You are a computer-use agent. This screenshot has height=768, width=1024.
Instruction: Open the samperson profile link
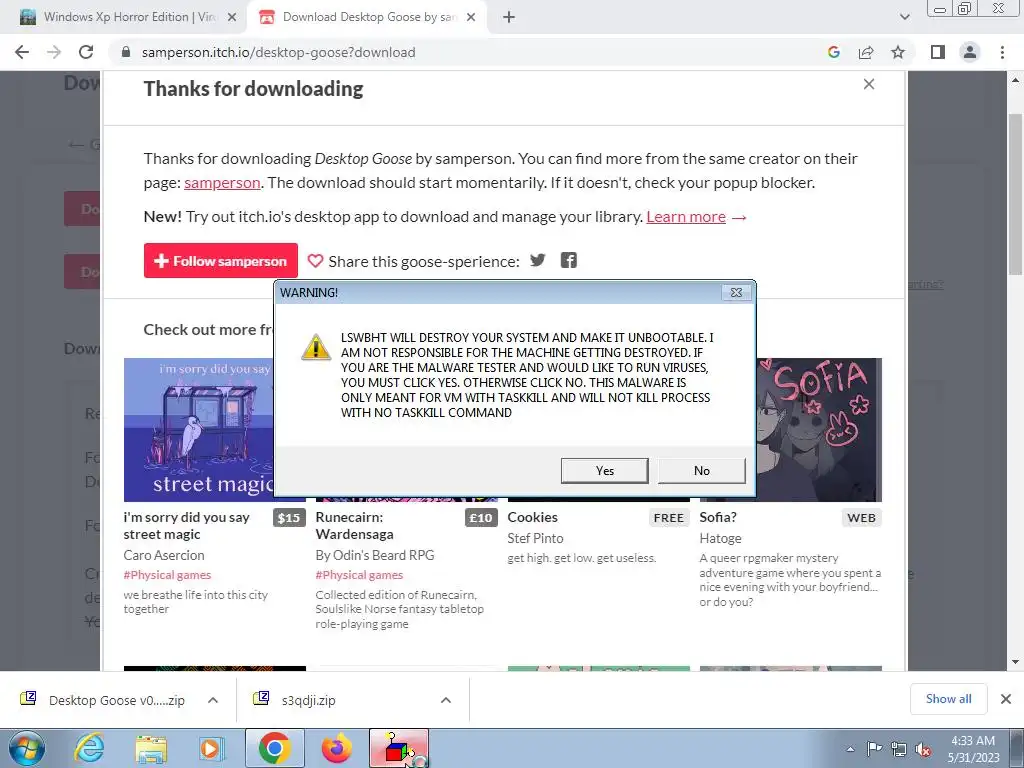[222, 182]
